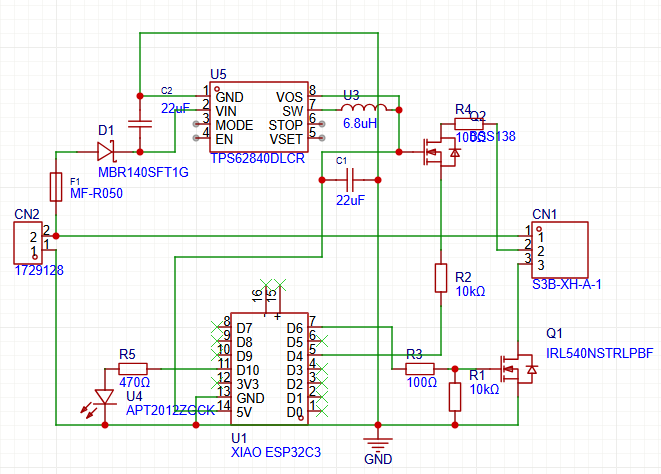Click the R2 resistor body

(x=441, y=278)
